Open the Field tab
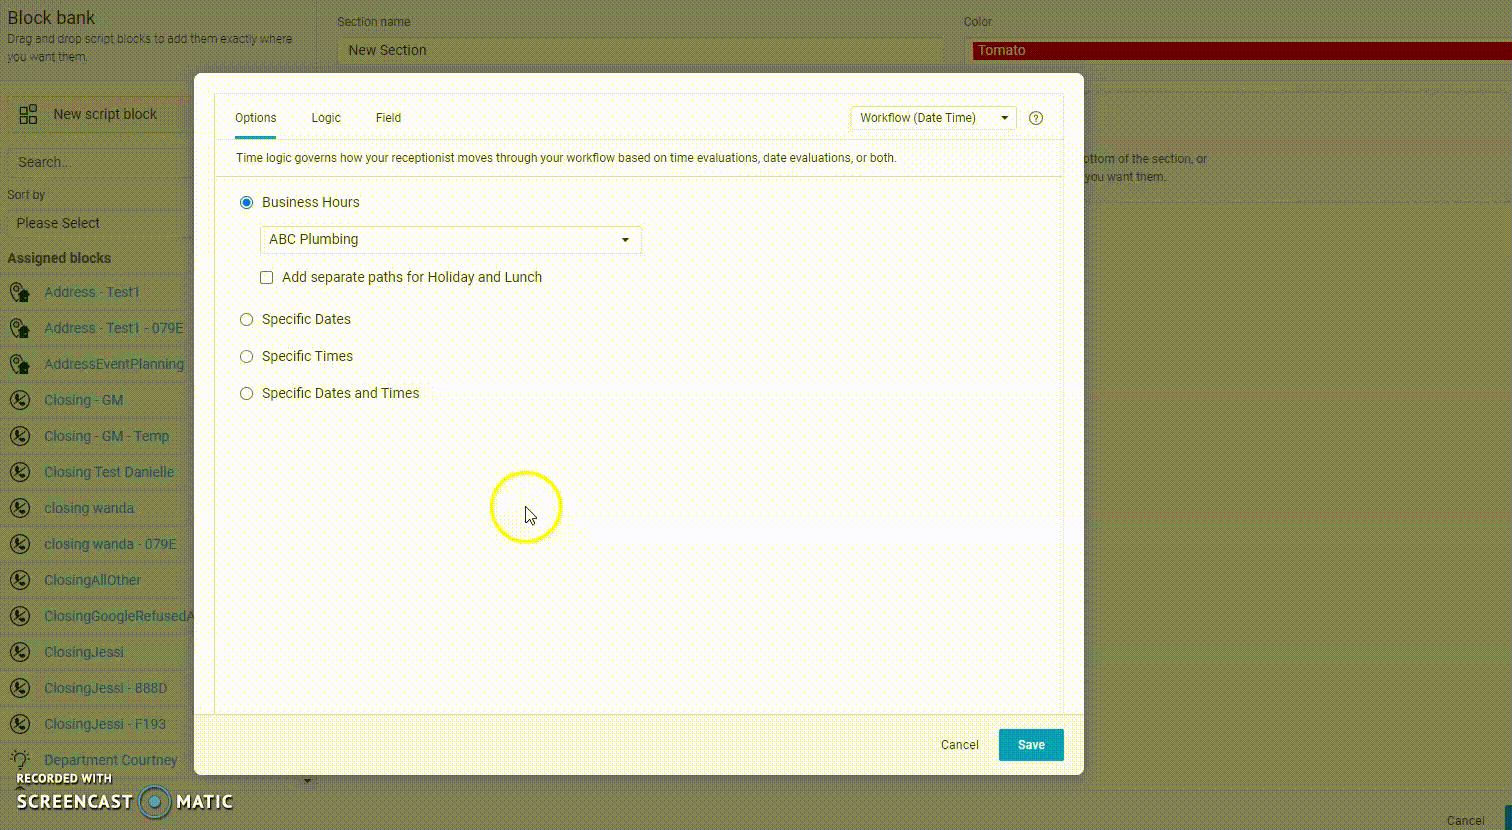 tap(388, 118)
